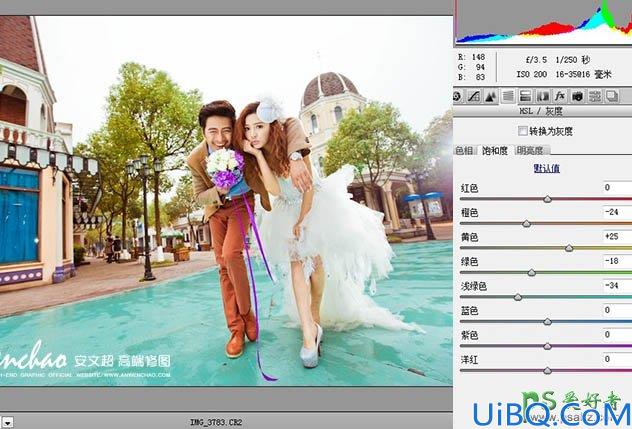Screen dimensions: 632x429
Task: Click the 洋红 slider label
Action: tap(470, 360)
